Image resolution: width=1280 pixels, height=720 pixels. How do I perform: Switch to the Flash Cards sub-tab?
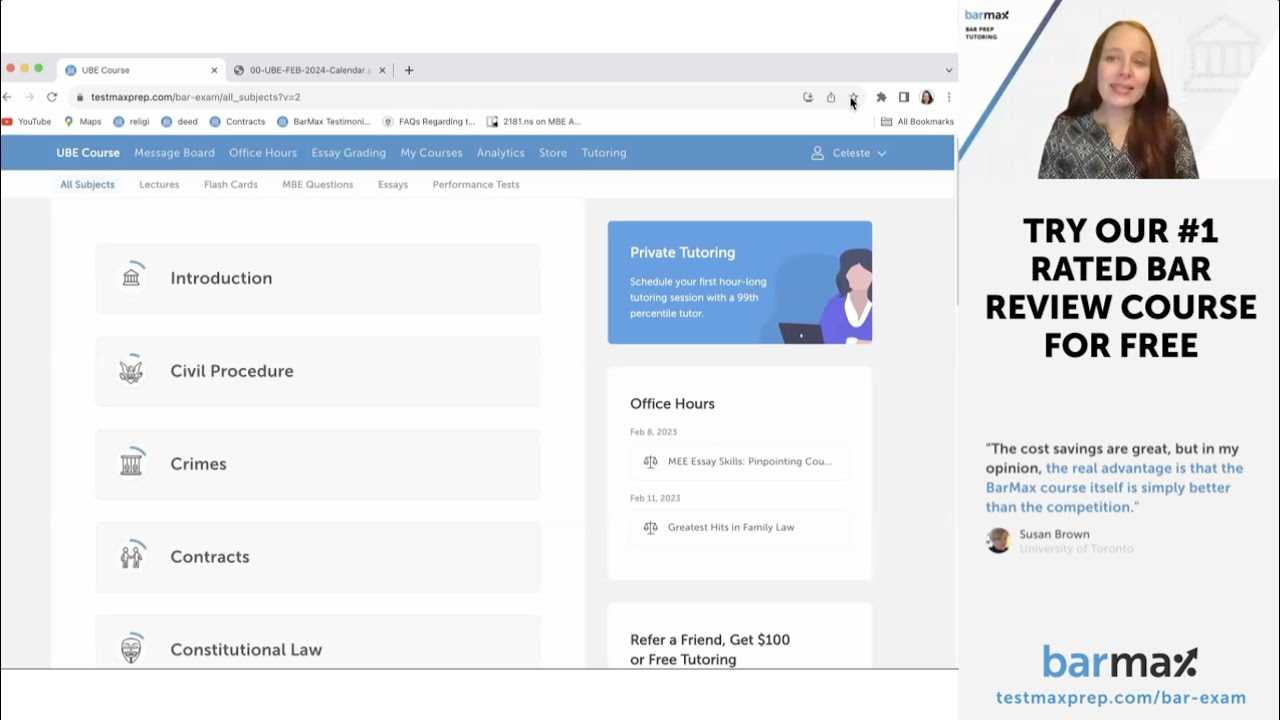(231, 185)
